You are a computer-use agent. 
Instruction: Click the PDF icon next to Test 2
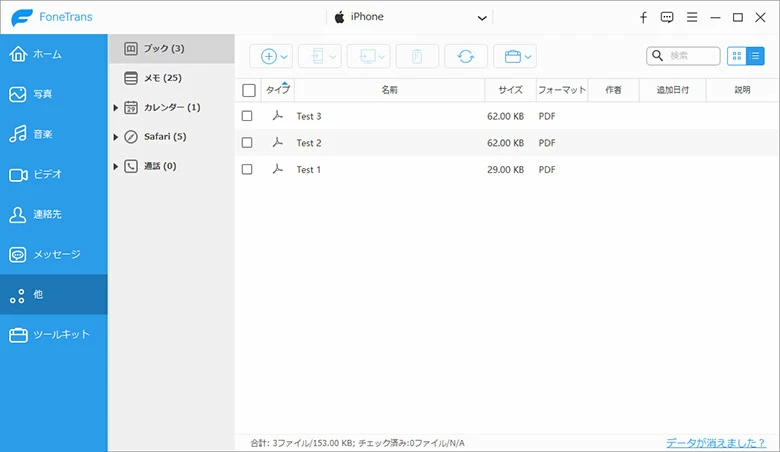[278, 143]
